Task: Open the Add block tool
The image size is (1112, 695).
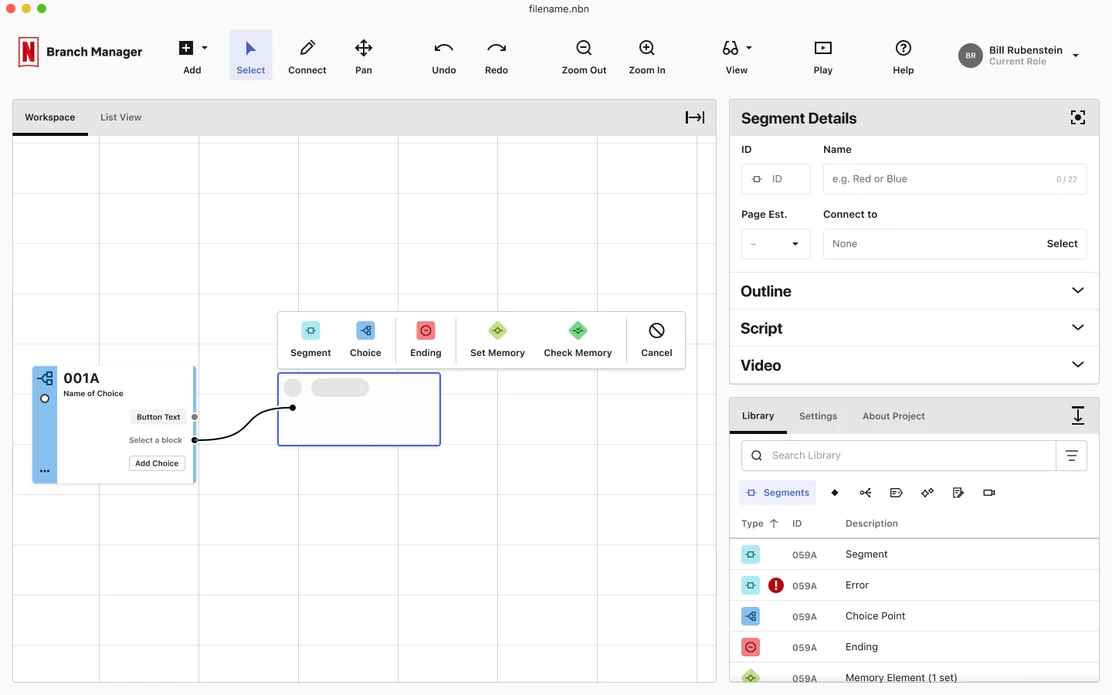Action: click(192, 55)
